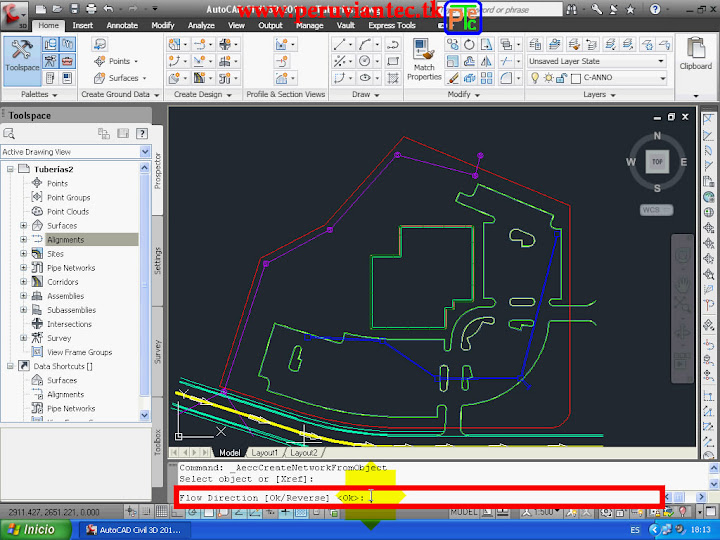Open the Analyze ribbon tab
720x540 pixels.
point(201,26)
